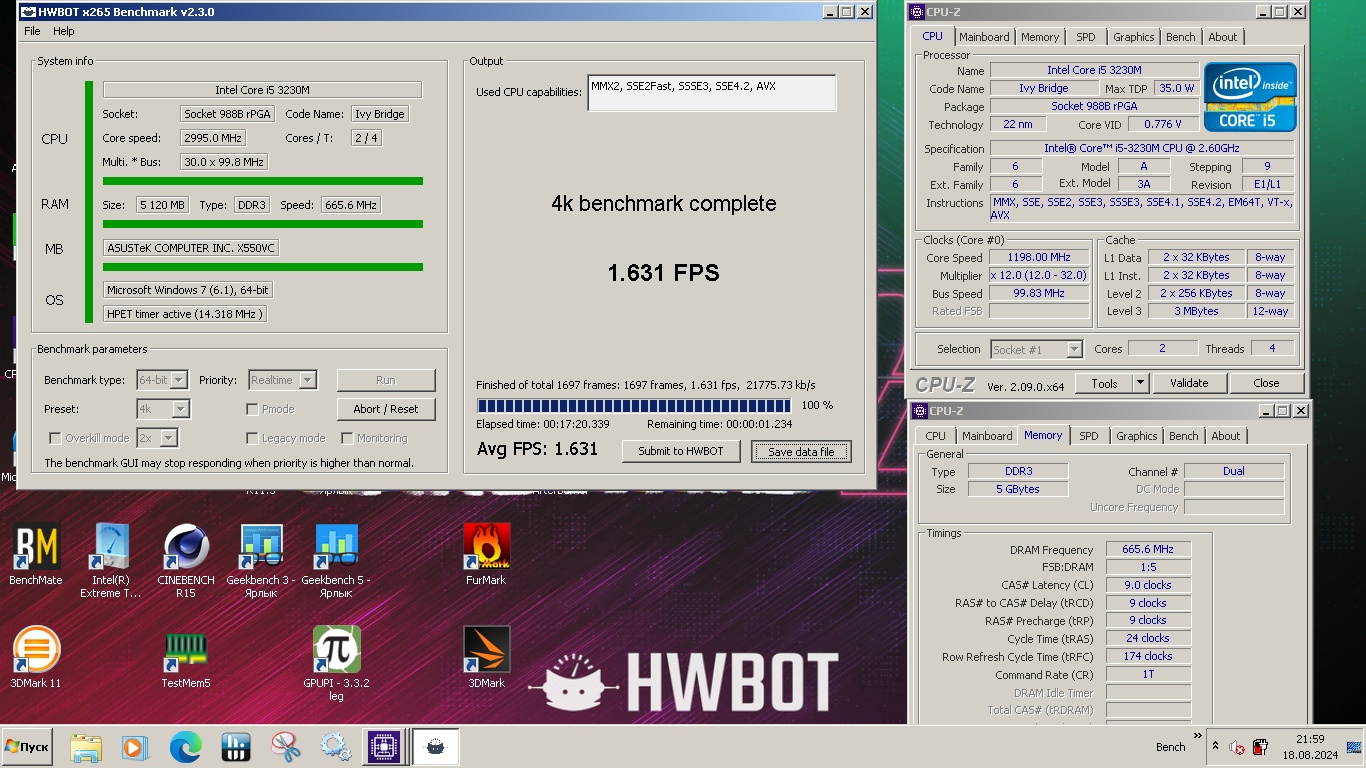Switch to HWBOT x265 taskbar button
The image size is (1366, 768).
click(436, 746)
